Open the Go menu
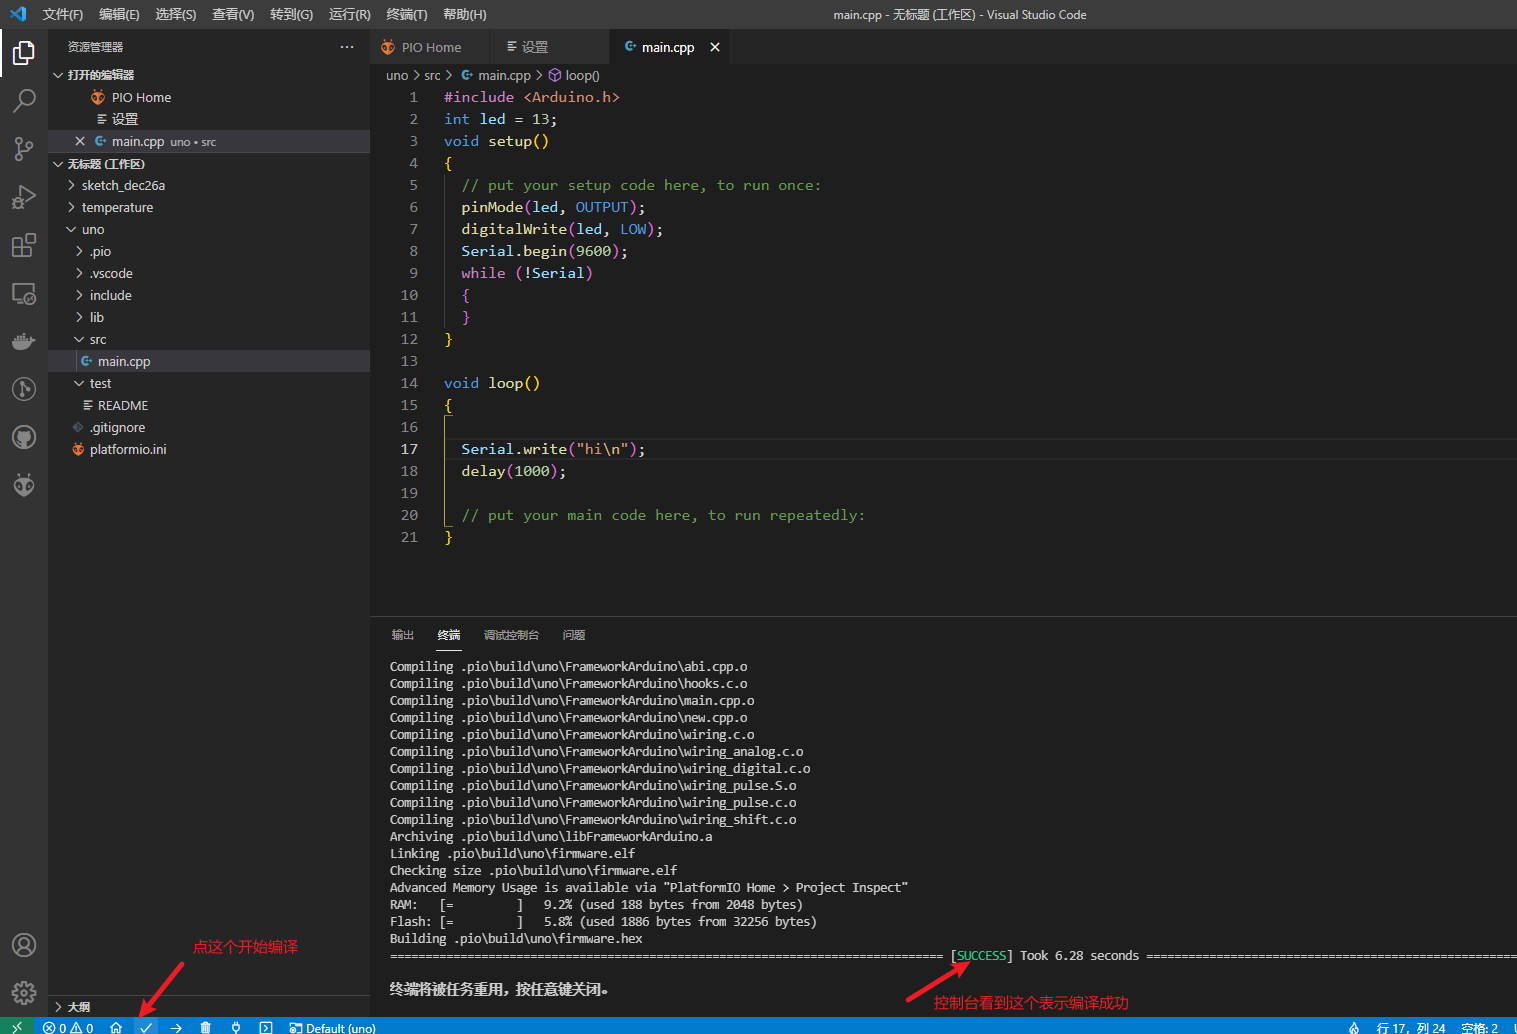The height and width of the screenshot is (1034, 1517). click(x=291, y=14)
